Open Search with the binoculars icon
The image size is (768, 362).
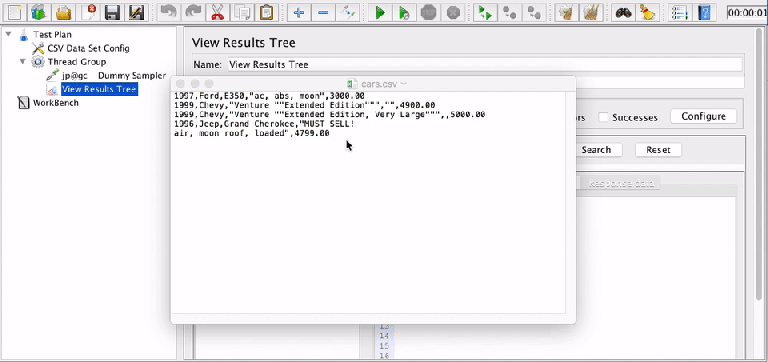pos(623,12)
